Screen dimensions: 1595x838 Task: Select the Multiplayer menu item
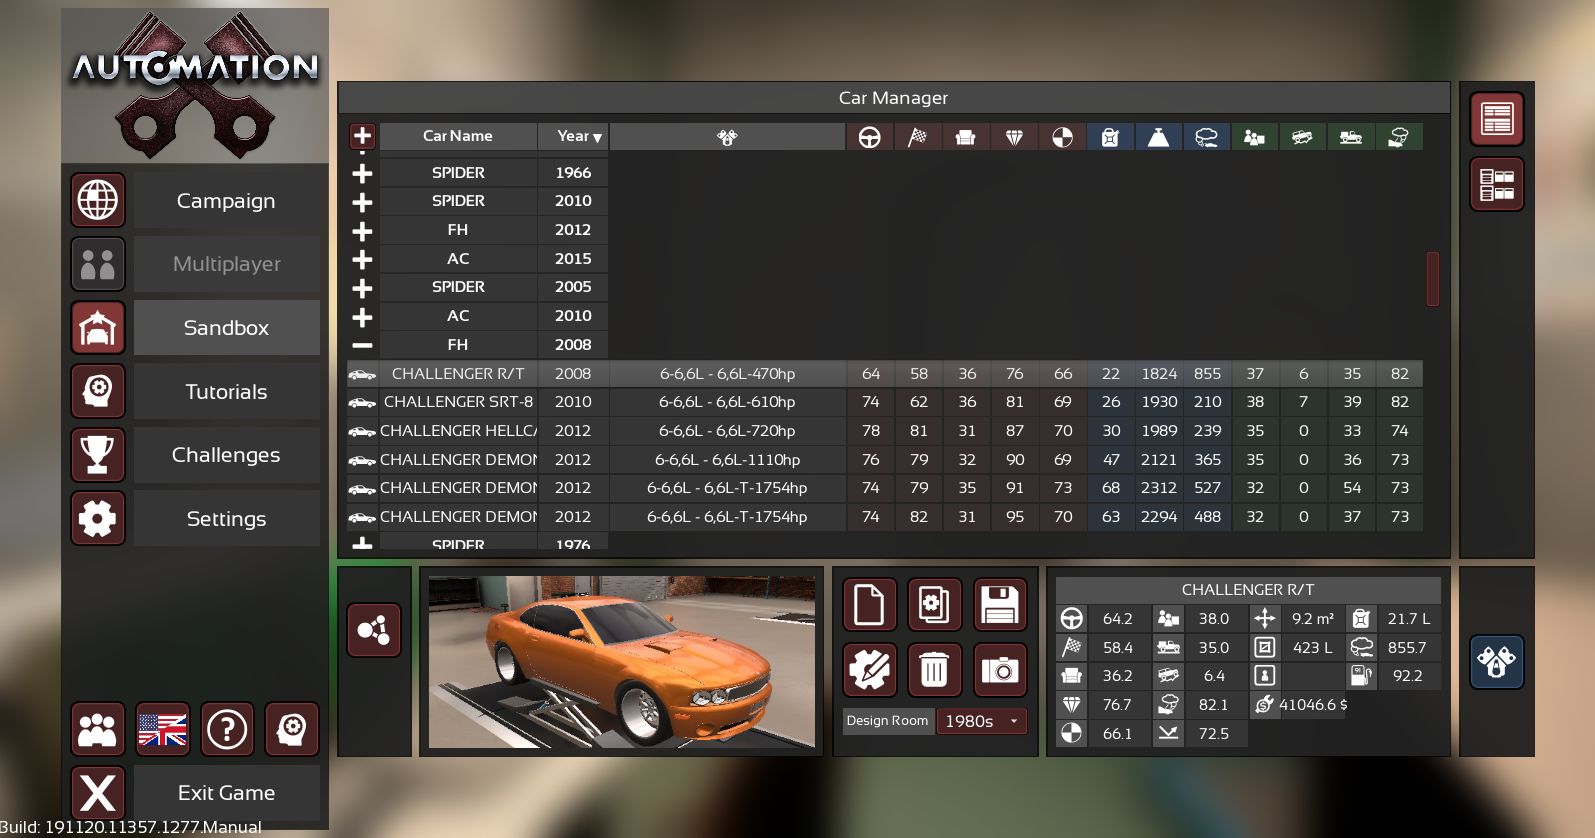227,264
